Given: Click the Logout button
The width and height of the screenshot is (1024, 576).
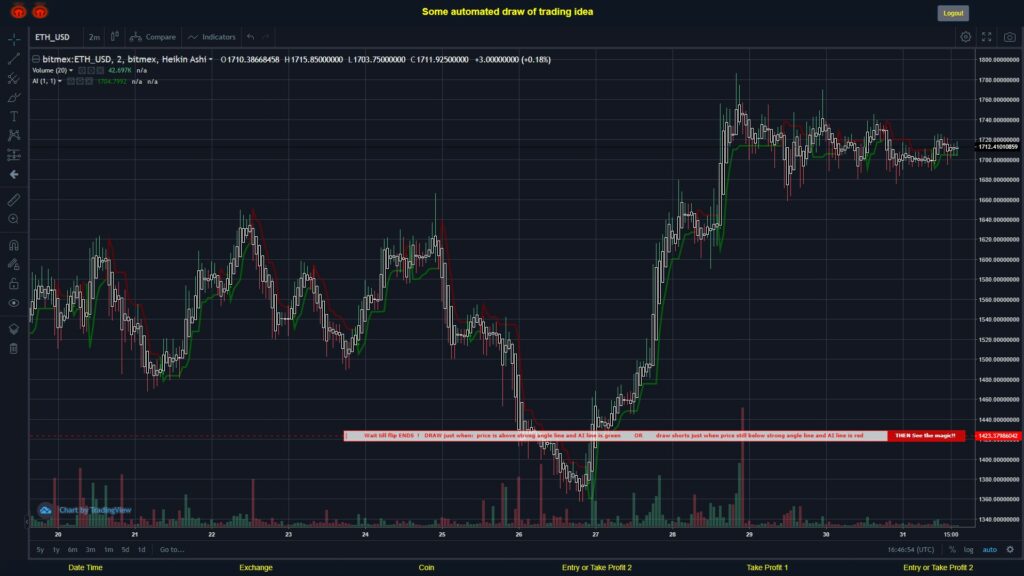Looking at the screenshot, I should (x=953, y=13).
